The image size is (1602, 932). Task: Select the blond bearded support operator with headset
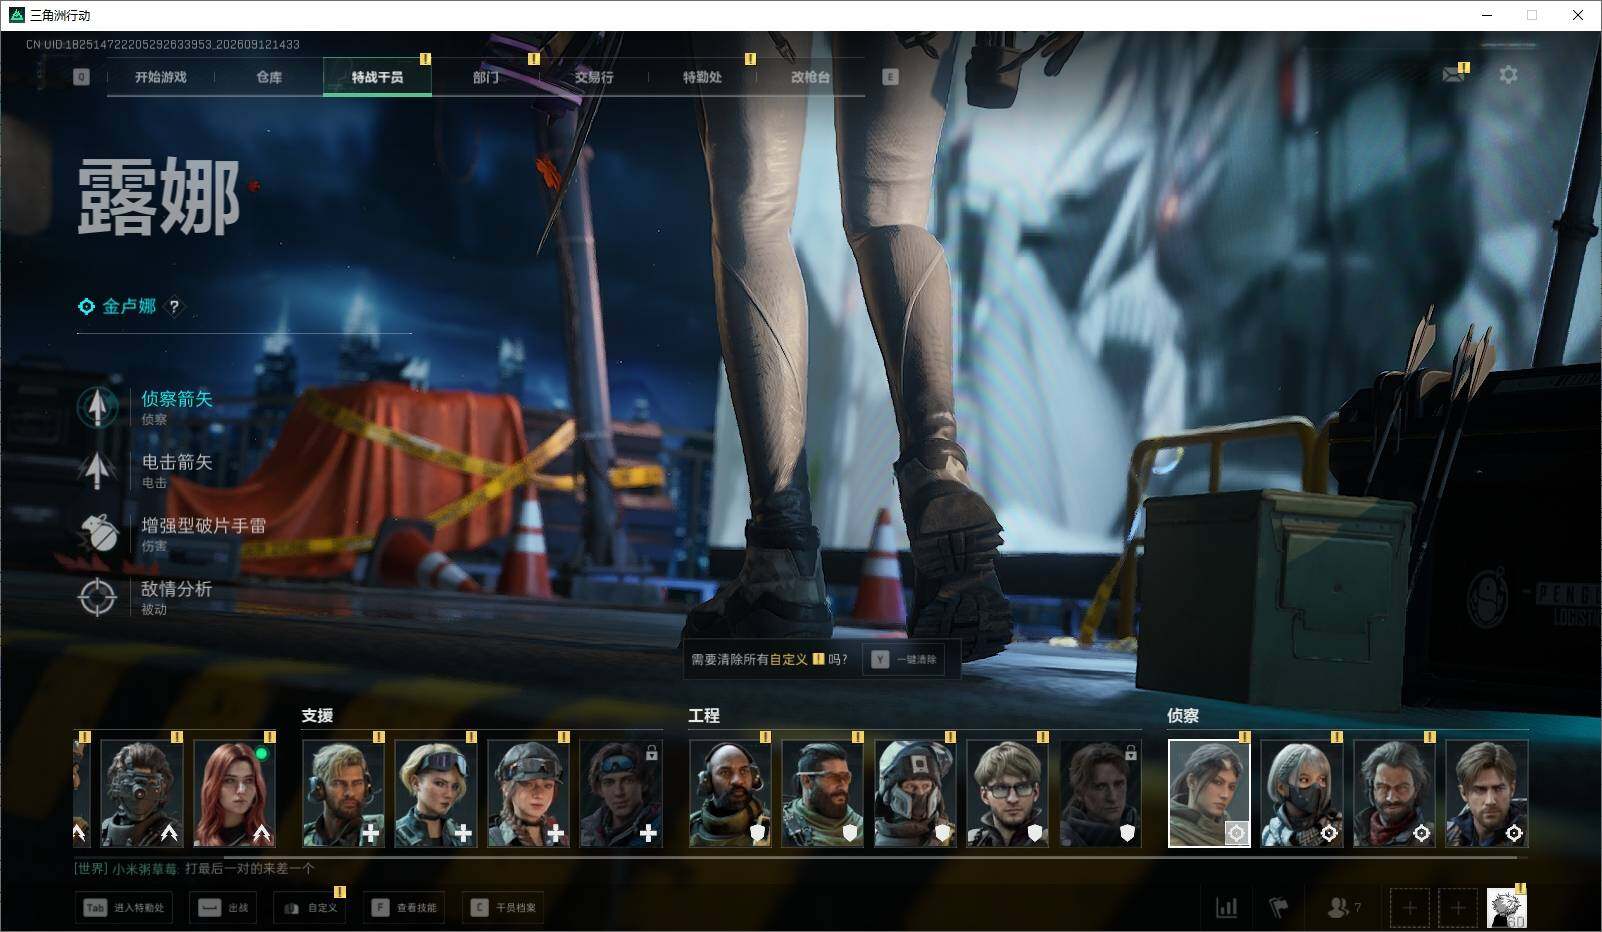click(x=343, y=794)
